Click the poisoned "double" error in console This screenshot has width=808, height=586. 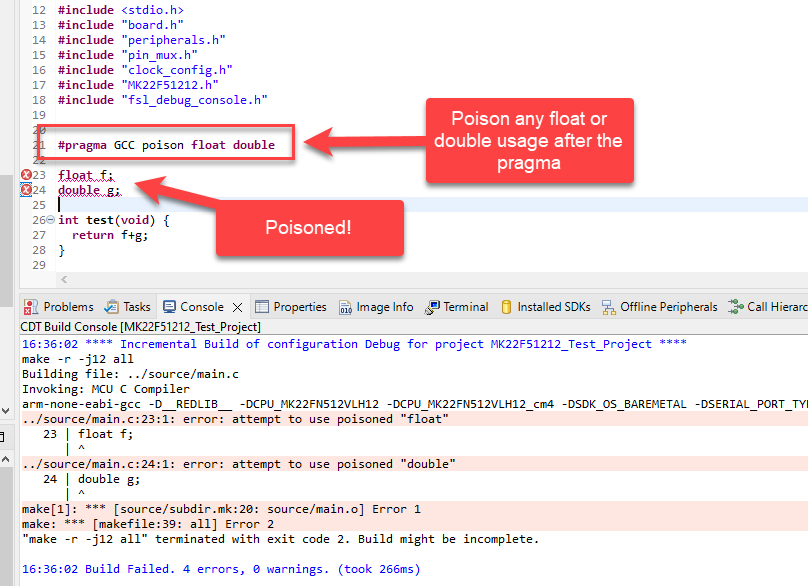240,464
